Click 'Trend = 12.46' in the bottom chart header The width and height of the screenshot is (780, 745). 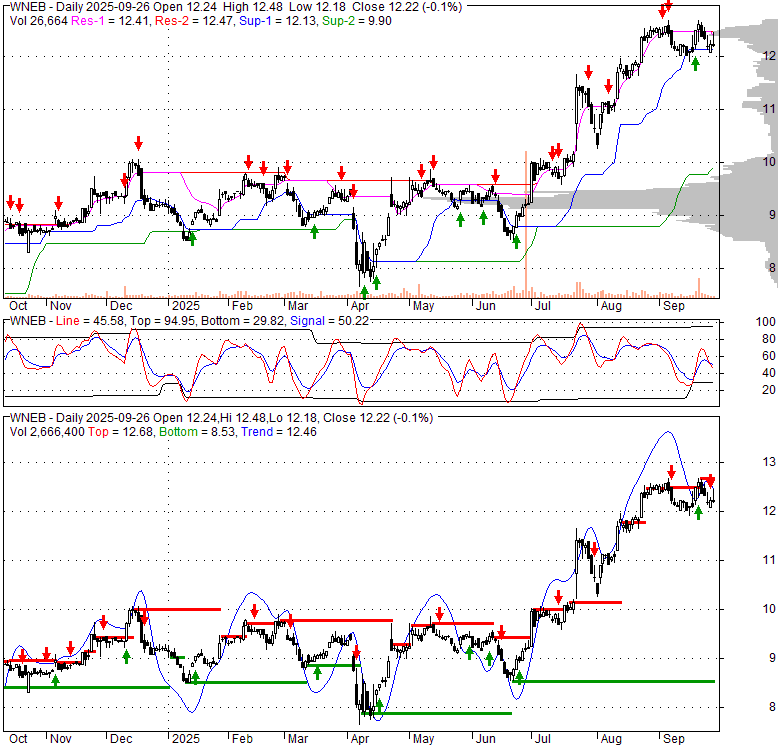tap(279, 432)
